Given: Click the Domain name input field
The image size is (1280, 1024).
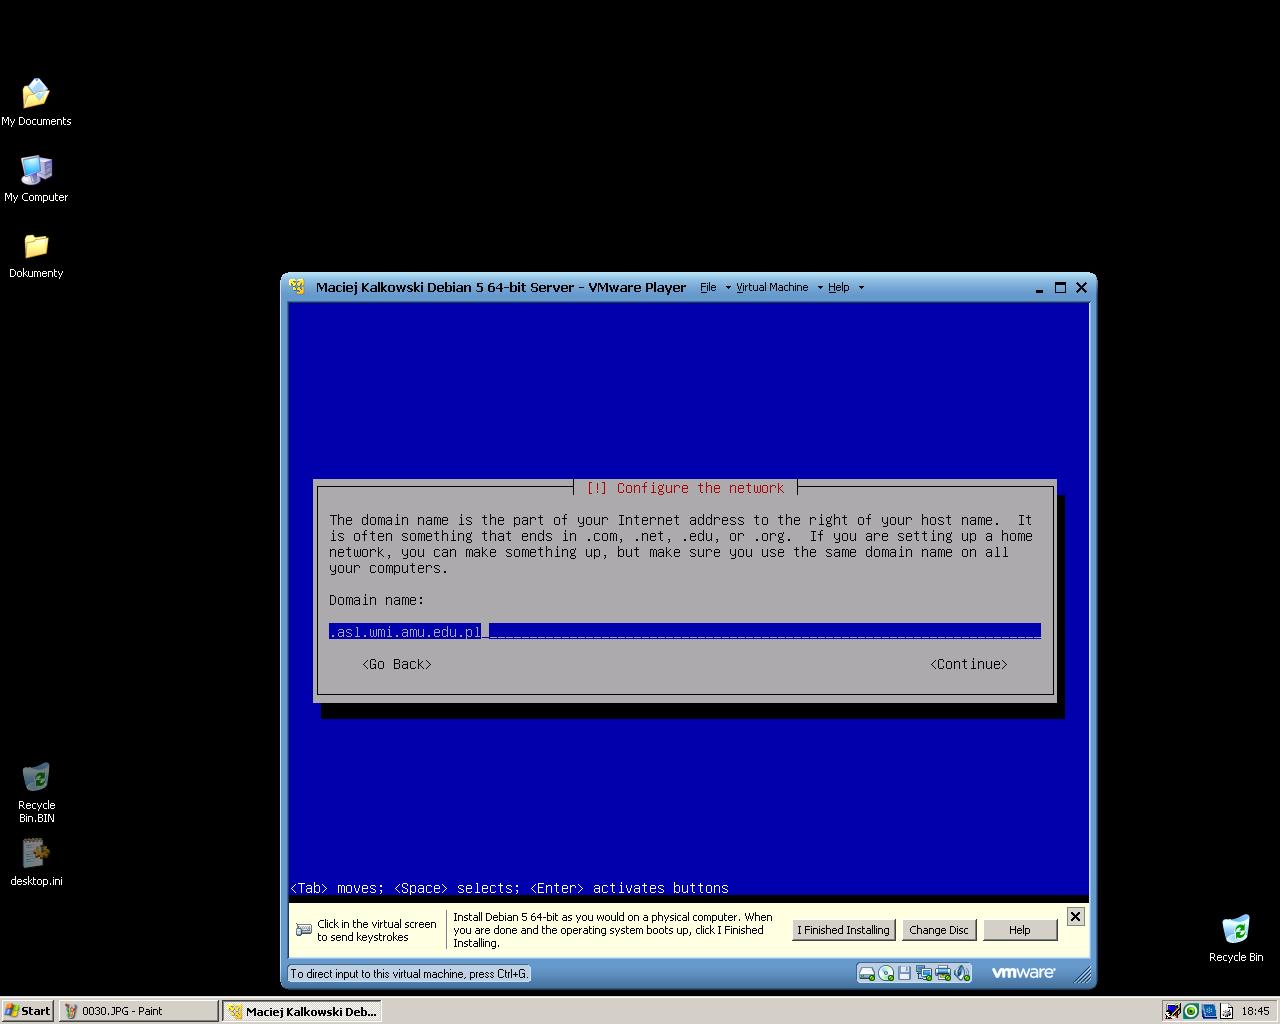Looking at the screenshot, I should (x=685, y=631).
